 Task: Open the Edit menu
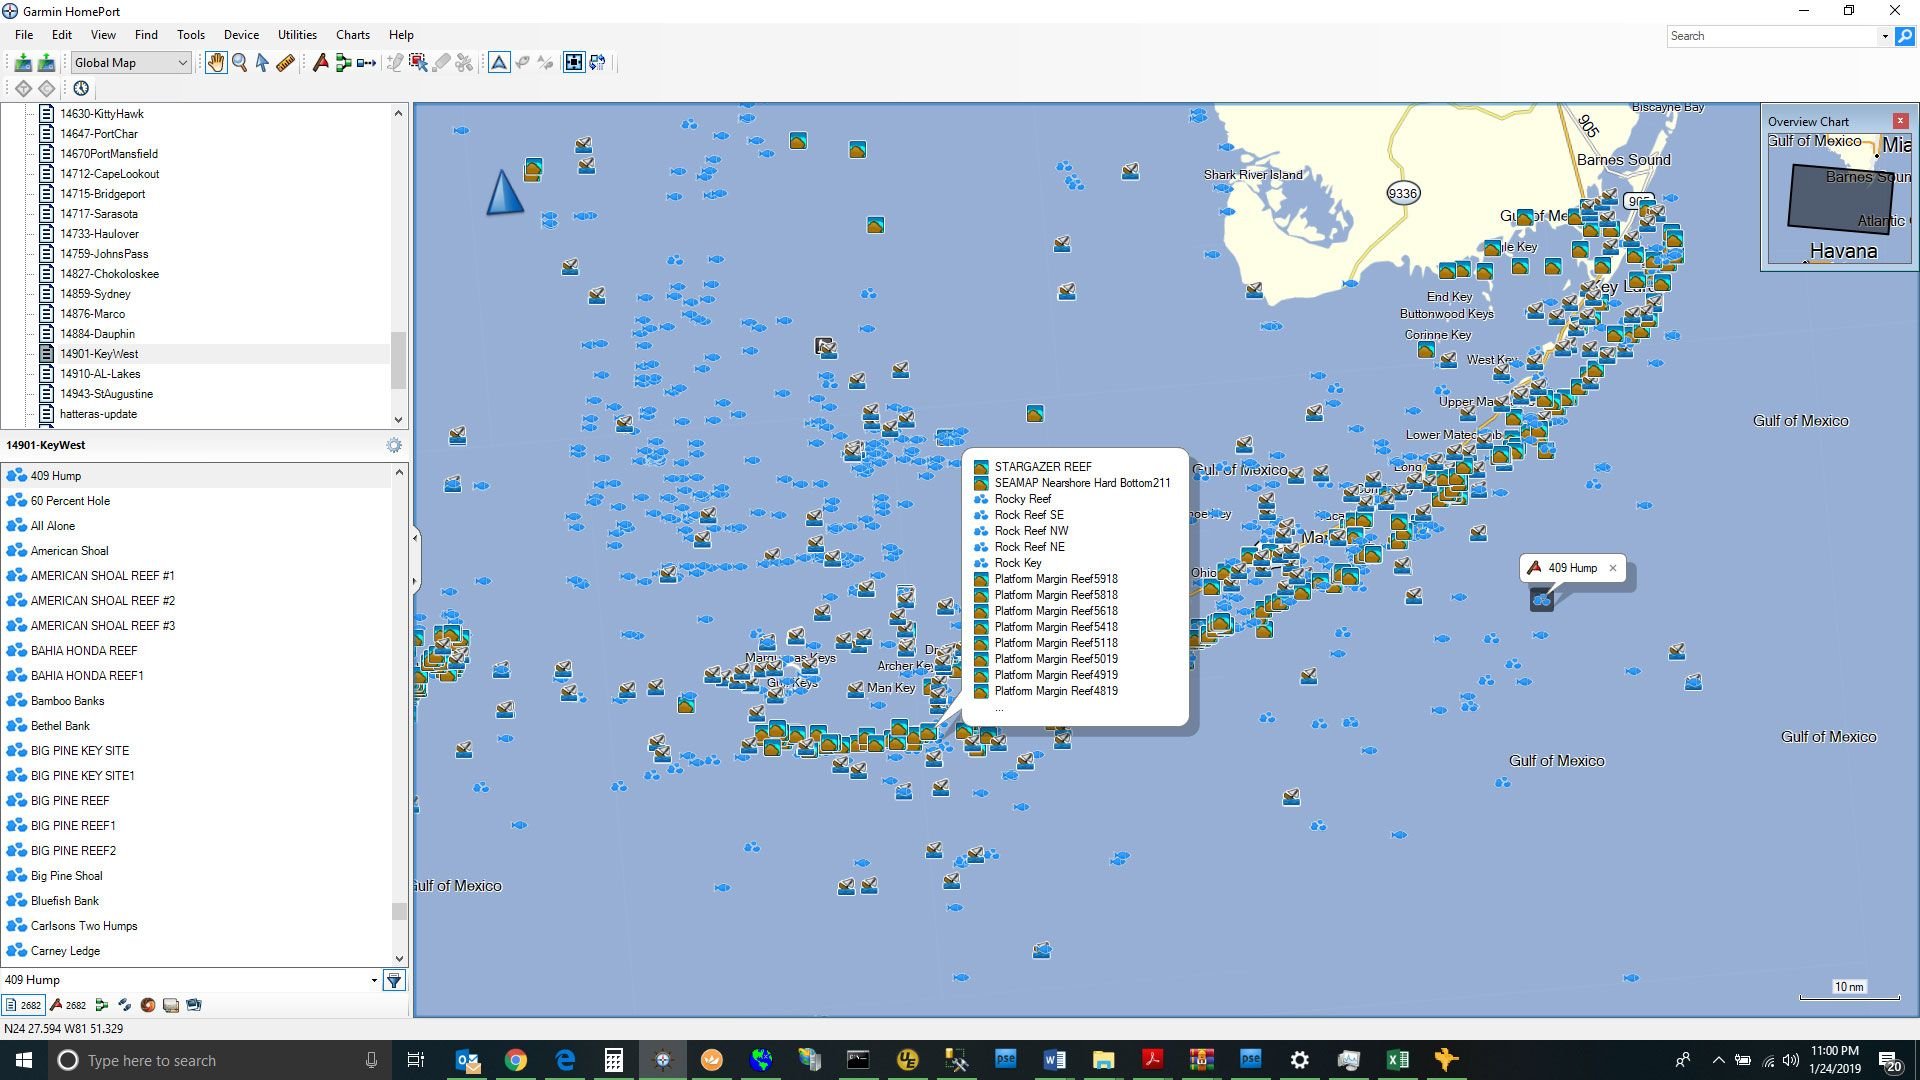coord(62,35)
